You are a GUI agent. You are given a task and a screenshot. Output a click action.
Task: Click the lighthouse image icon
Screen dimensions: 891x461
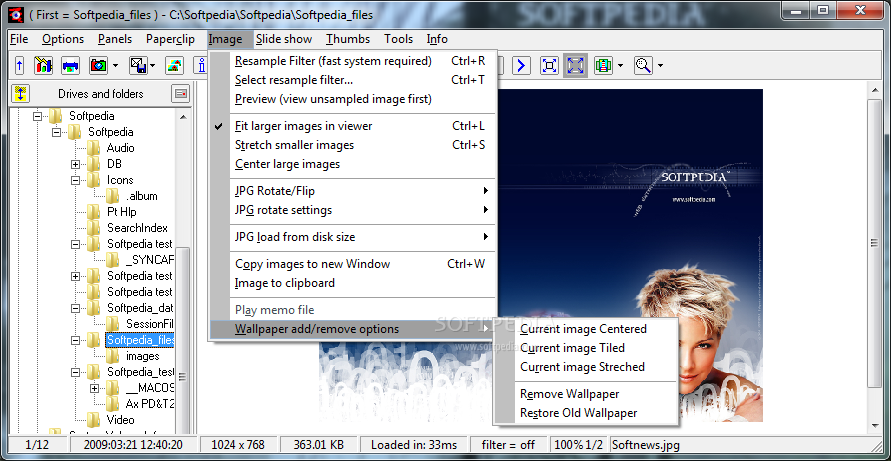click(603, 65)
